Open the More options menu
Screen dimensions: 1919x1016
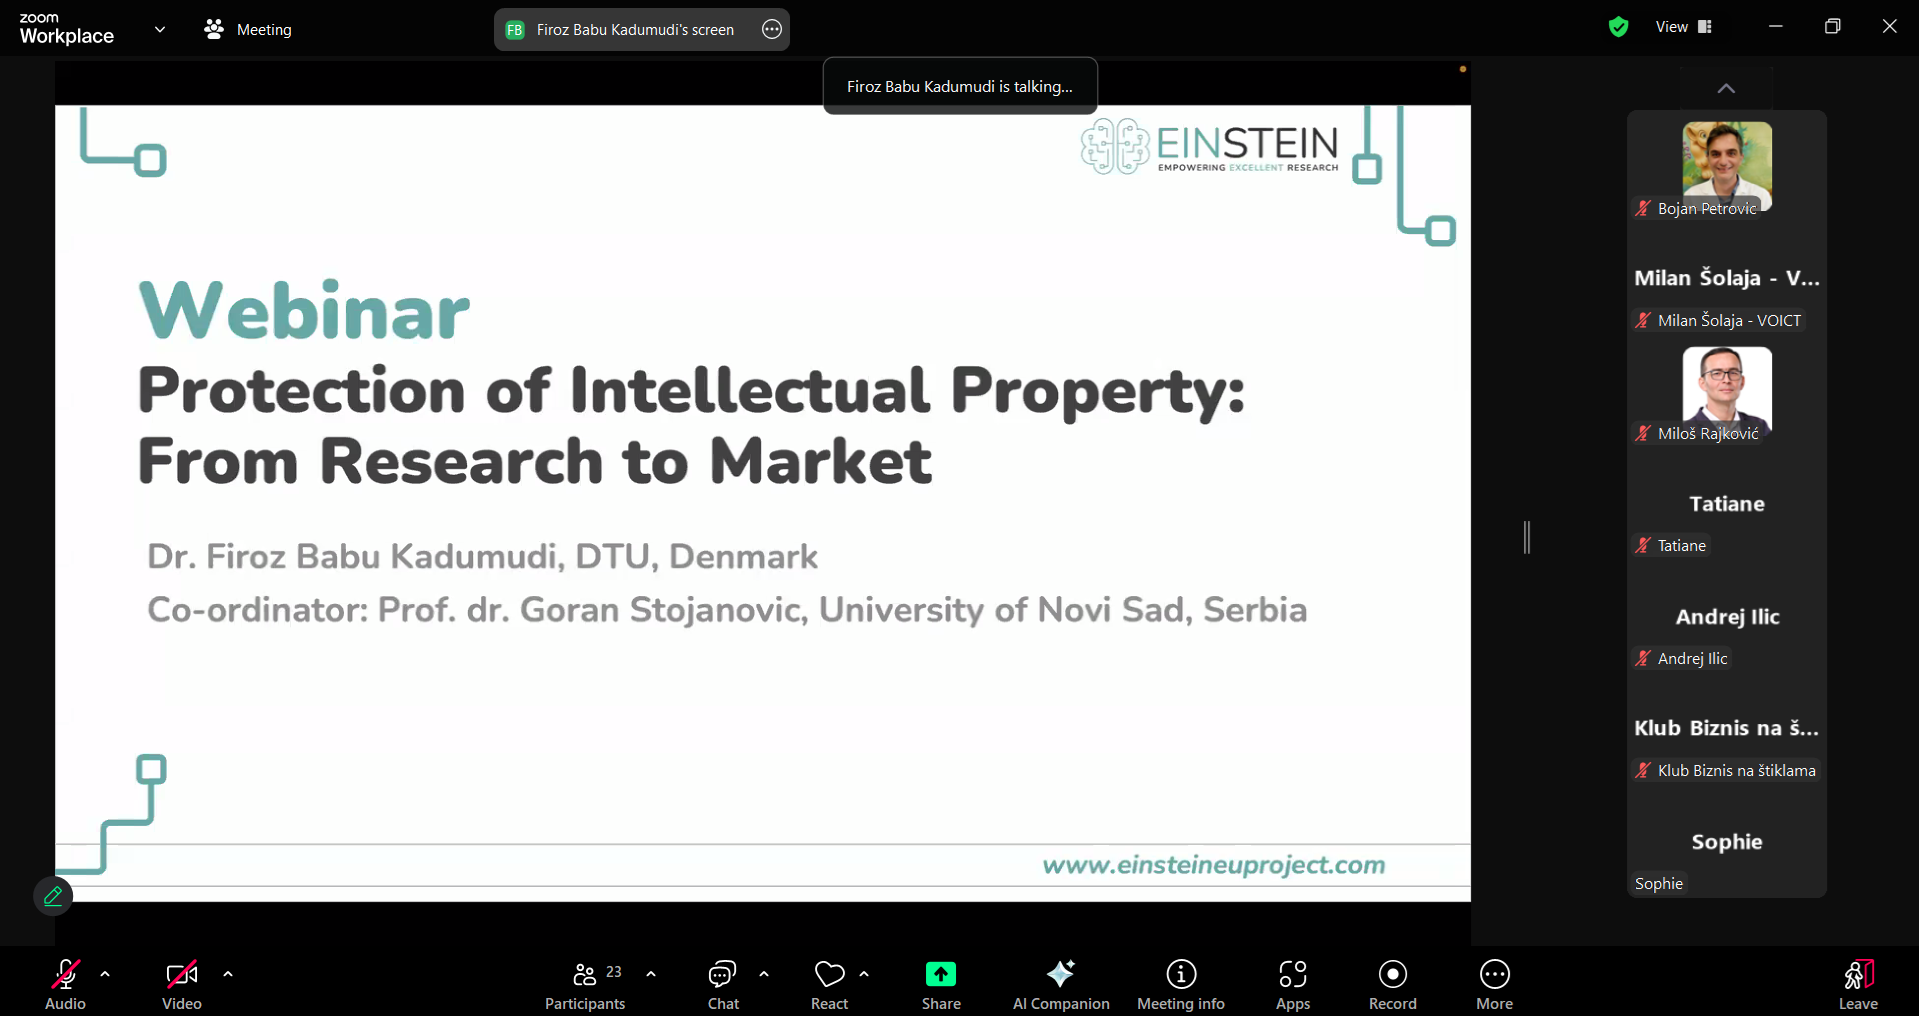click(x=1495, y=985)
